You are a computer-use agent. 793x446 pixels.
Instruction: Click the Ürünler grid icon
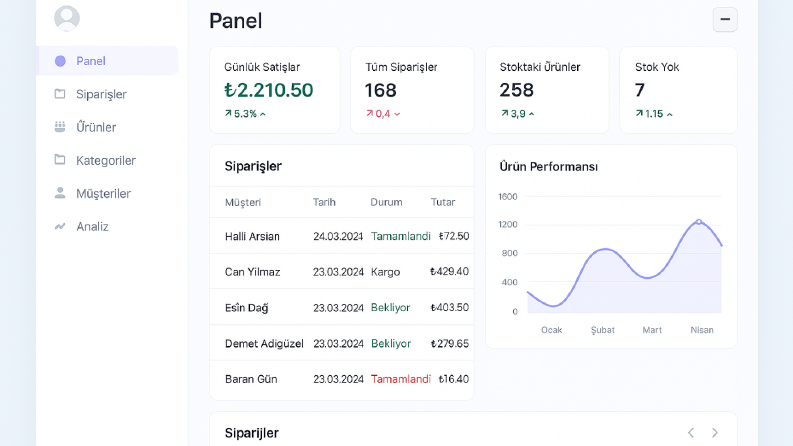[60, 127]
